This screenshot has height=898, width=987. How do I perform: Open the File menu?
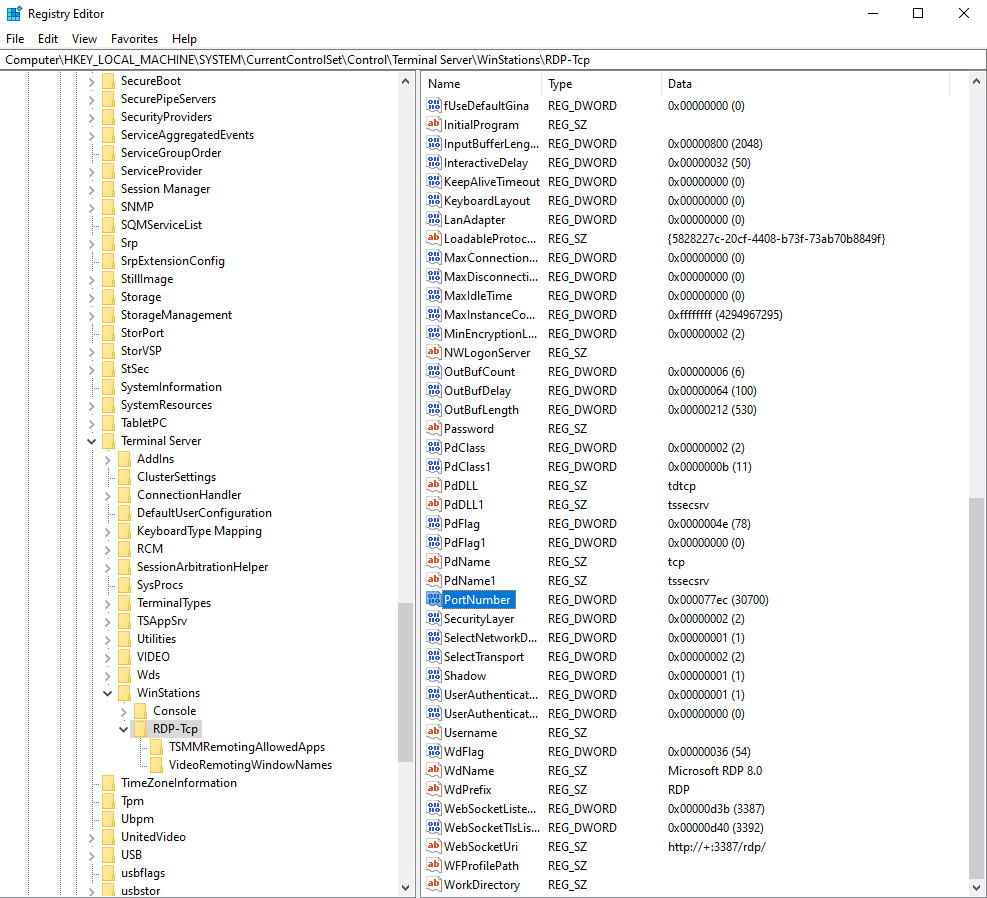(15, 39)
